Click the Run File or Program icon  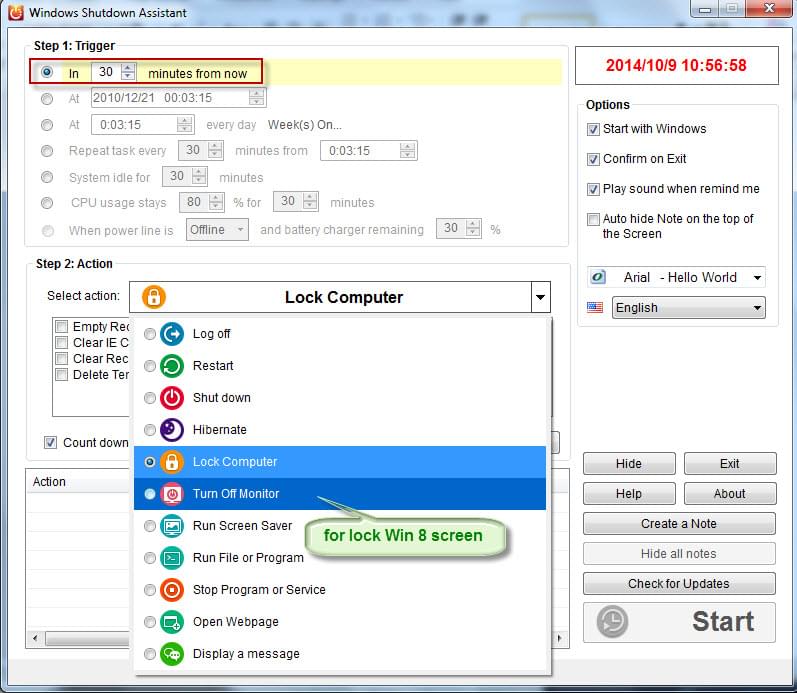tap(172, 558)
